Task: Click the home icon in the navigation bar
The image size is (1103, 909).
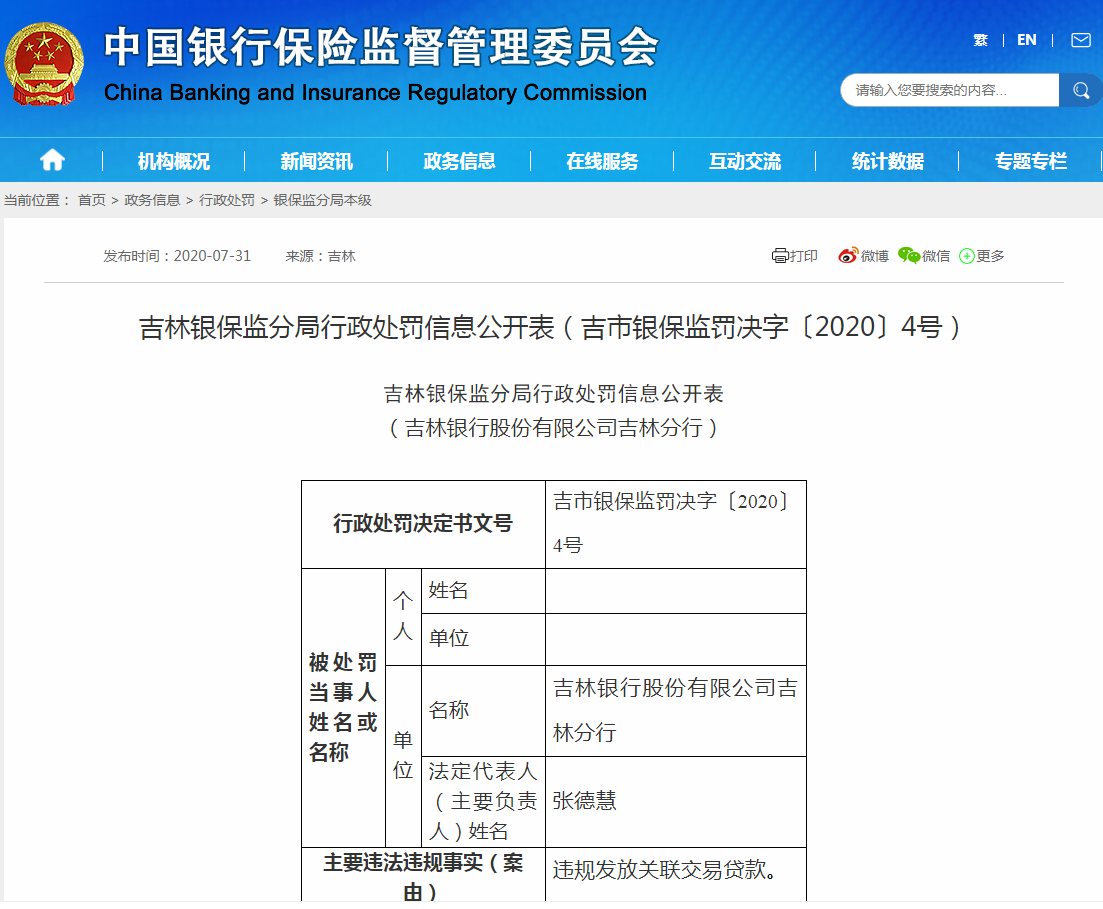Action: [51, 160]
